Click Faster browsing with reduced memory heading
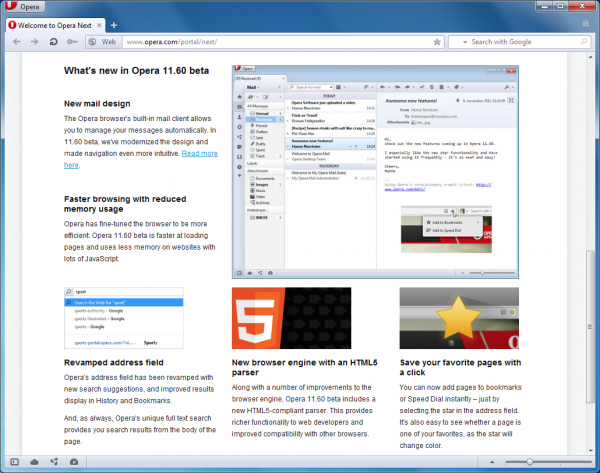This screenshot has width=600, height=473. 125,204
